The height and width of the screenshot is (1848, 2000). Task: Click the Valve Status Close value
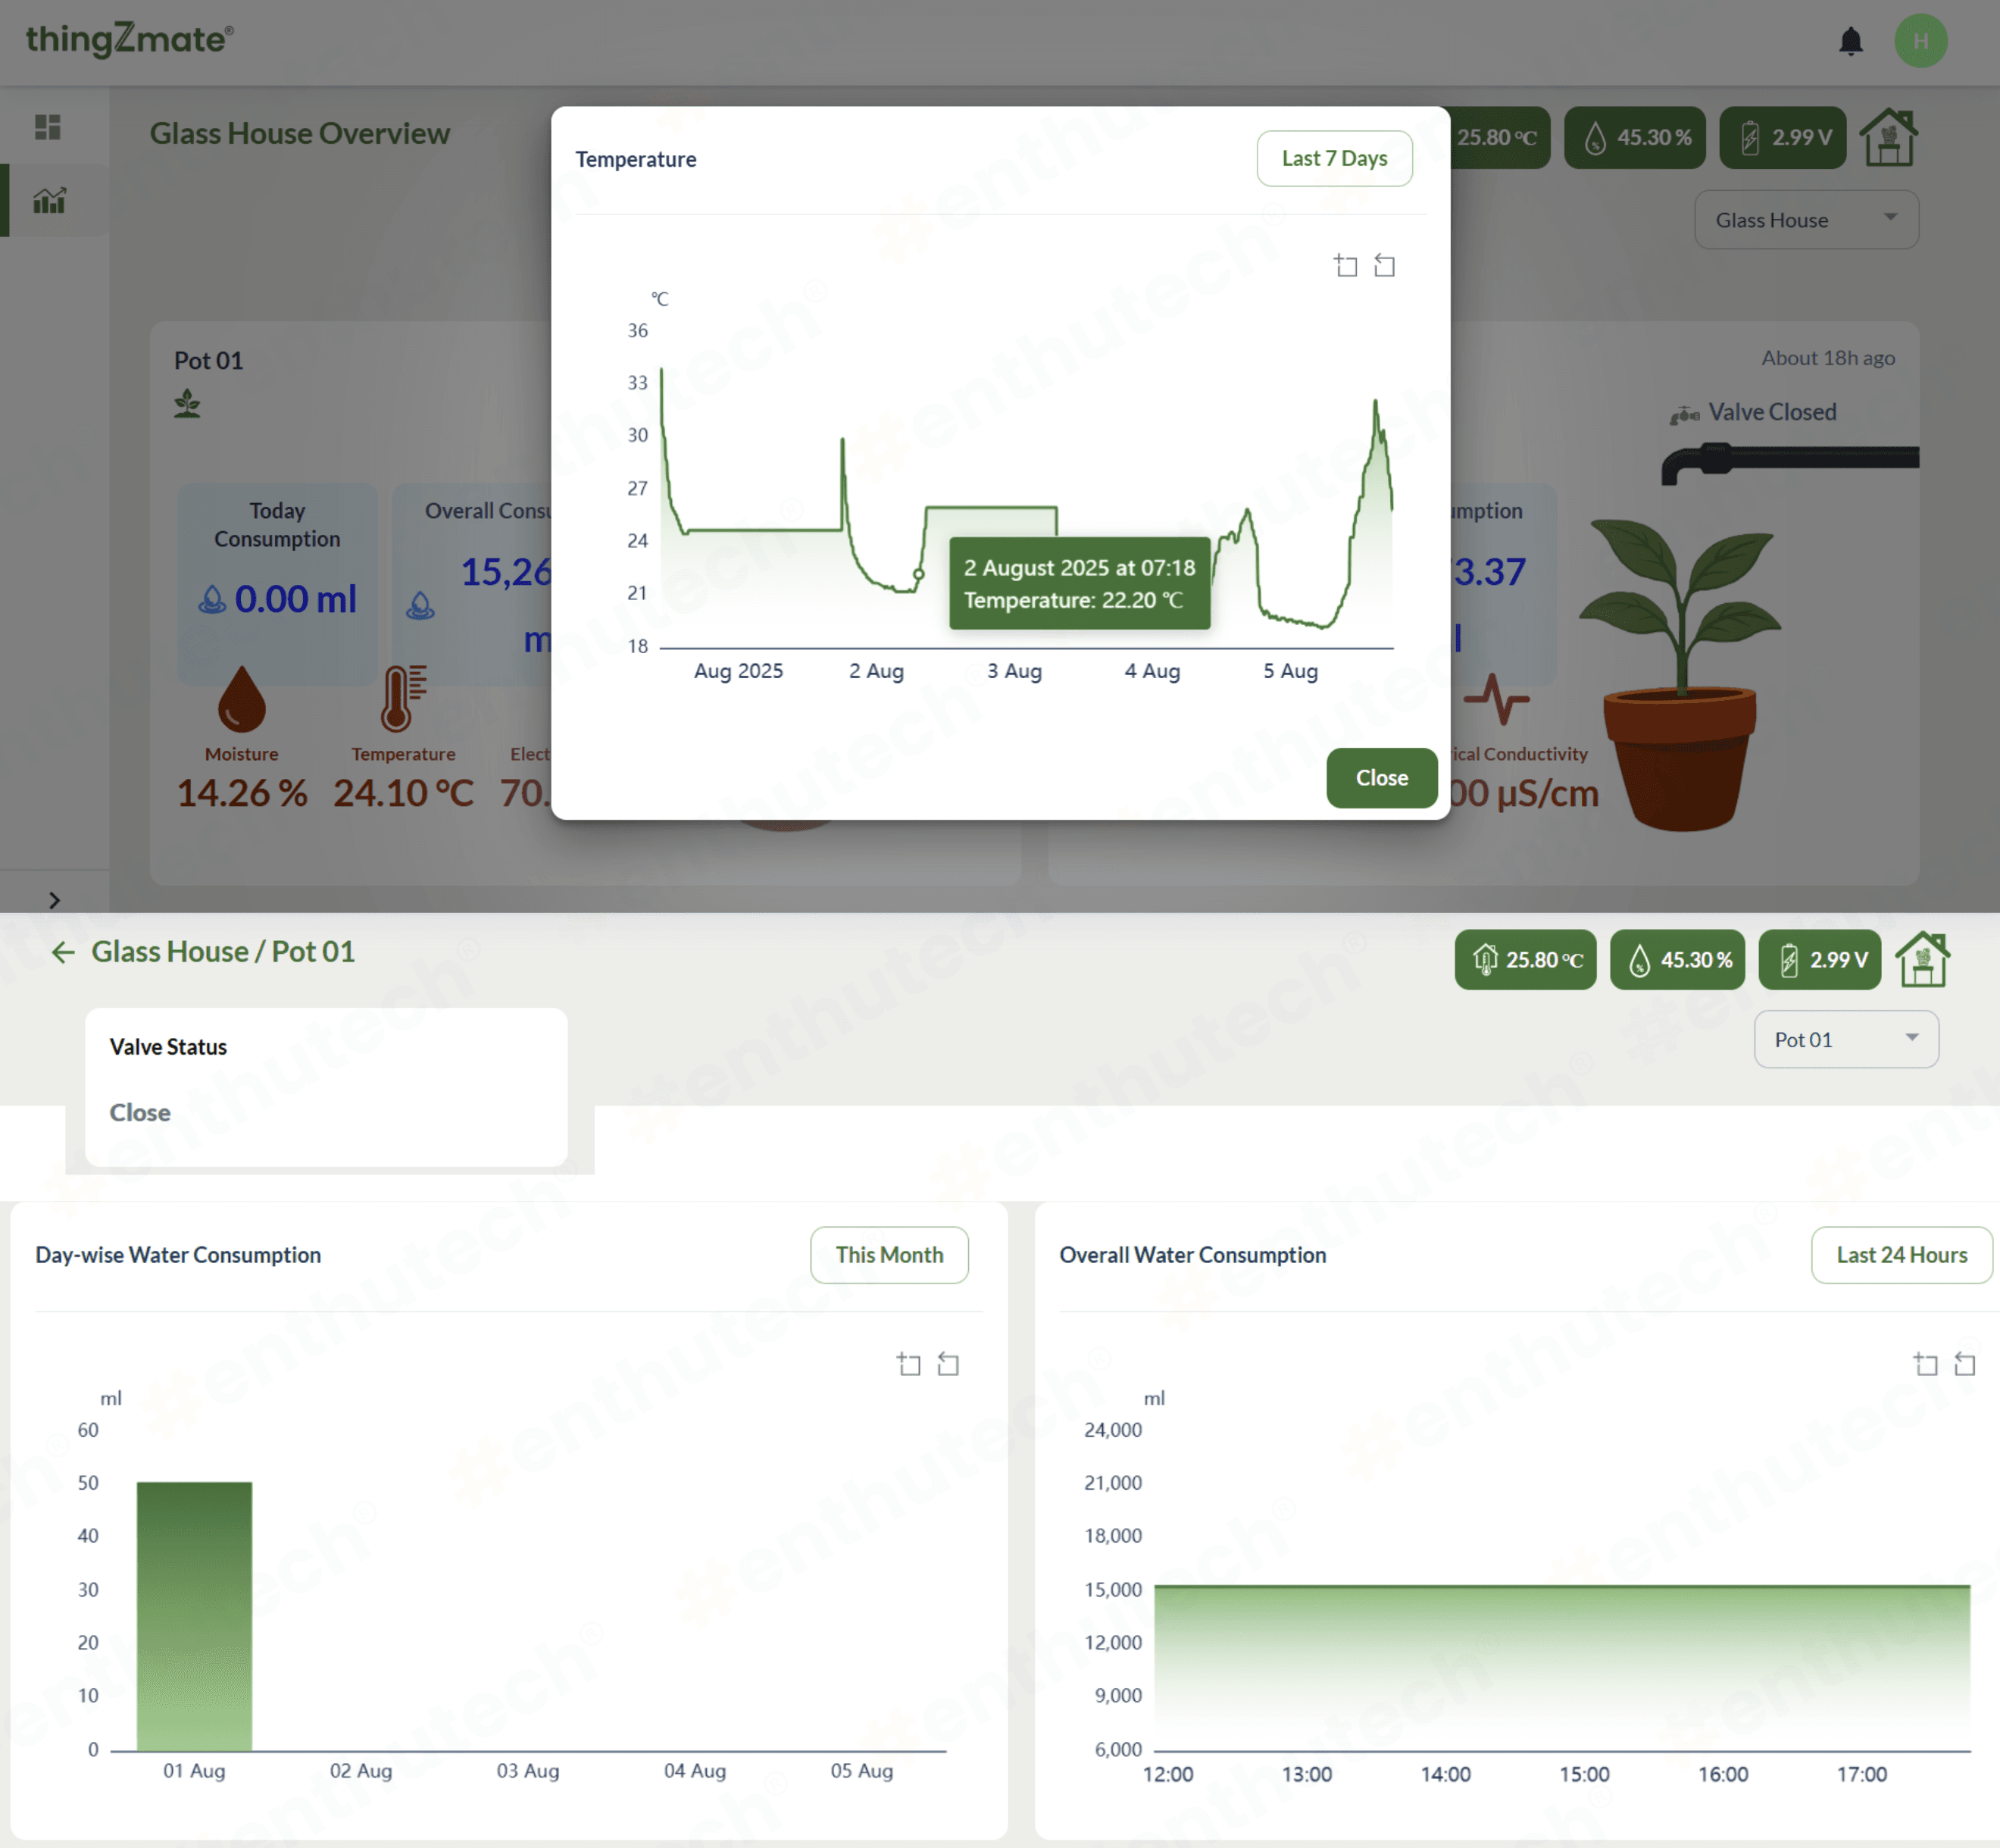(x=140, y=1112)
